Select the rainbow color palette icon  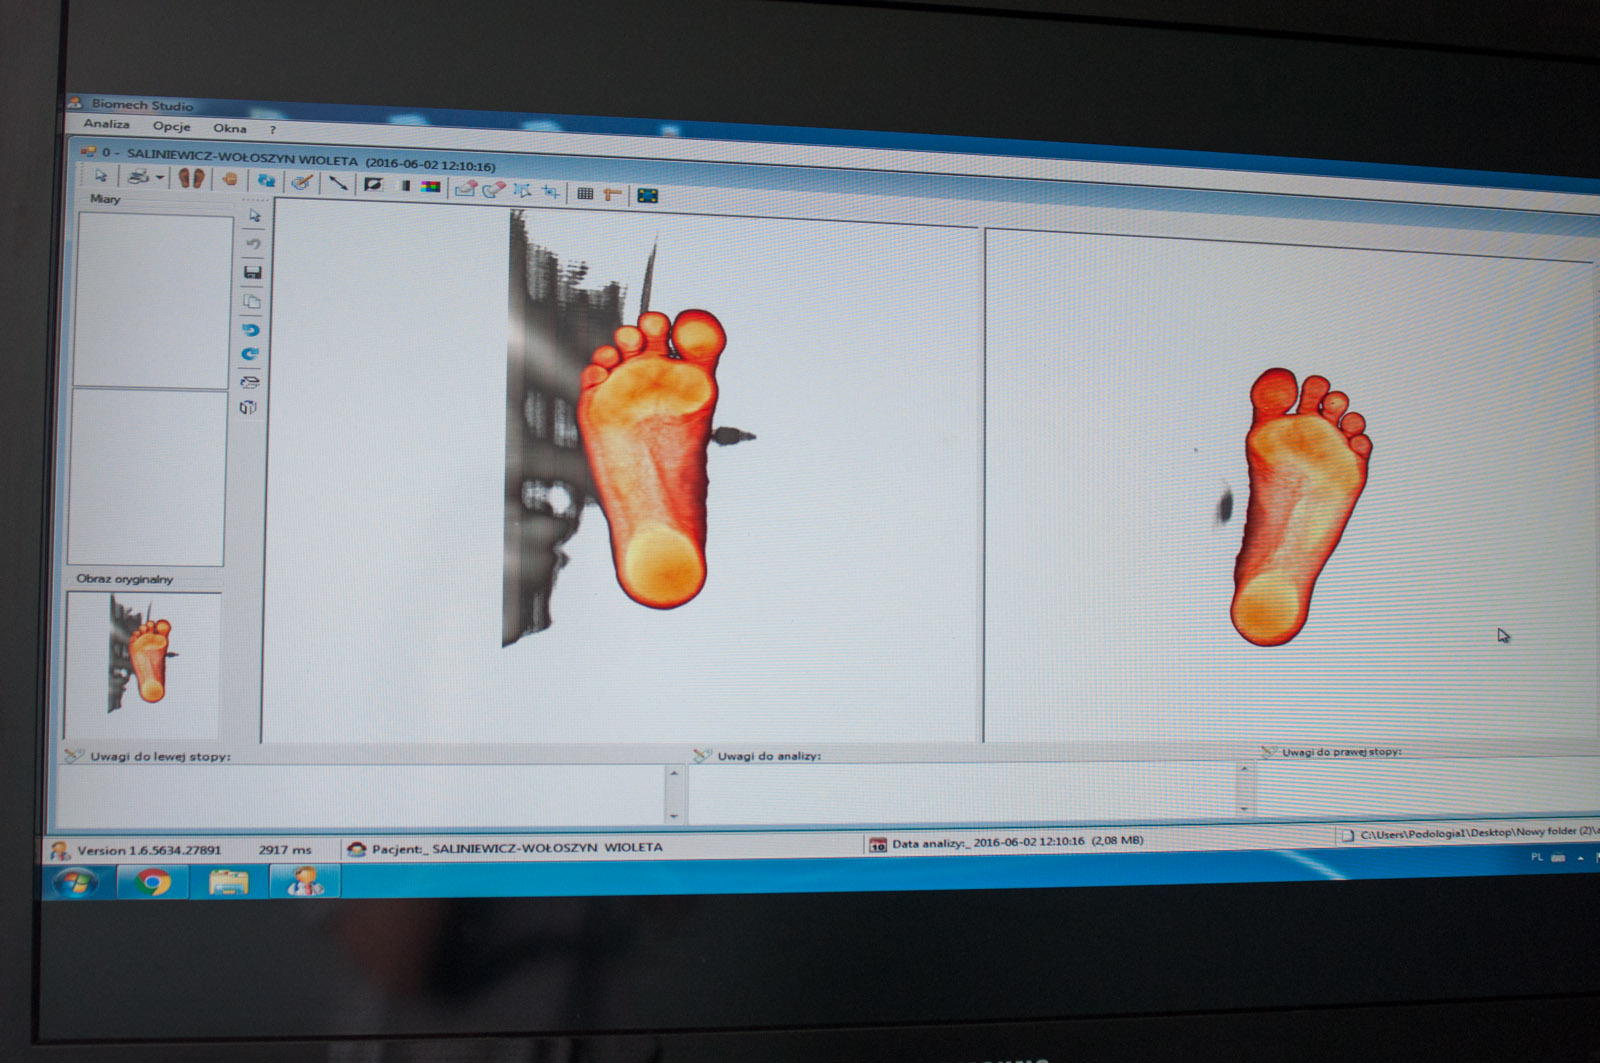(x=431, y=187)
